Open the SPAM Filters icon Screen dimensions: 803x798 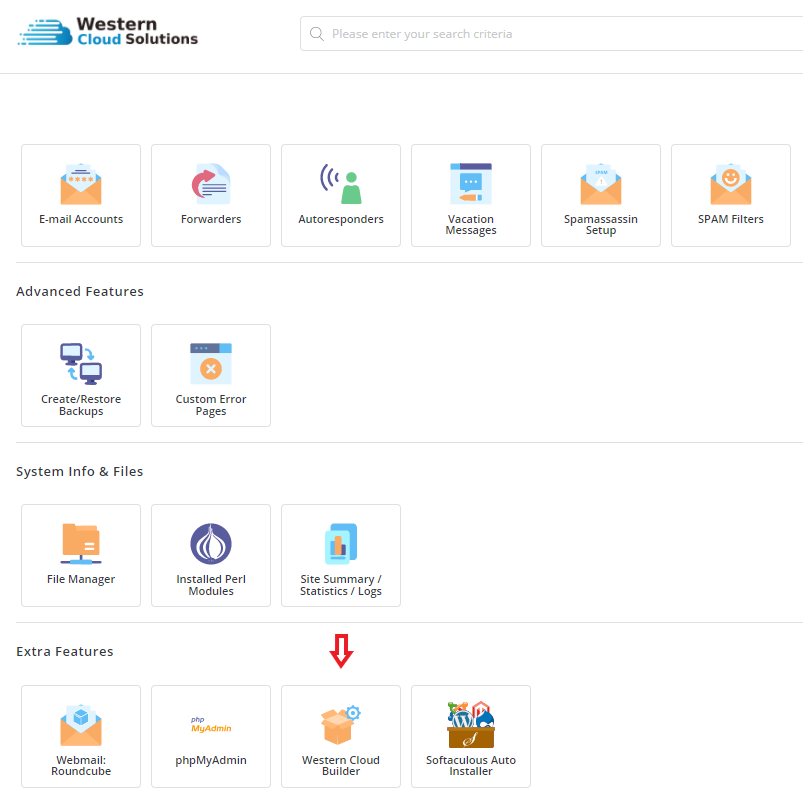point(731,185)
